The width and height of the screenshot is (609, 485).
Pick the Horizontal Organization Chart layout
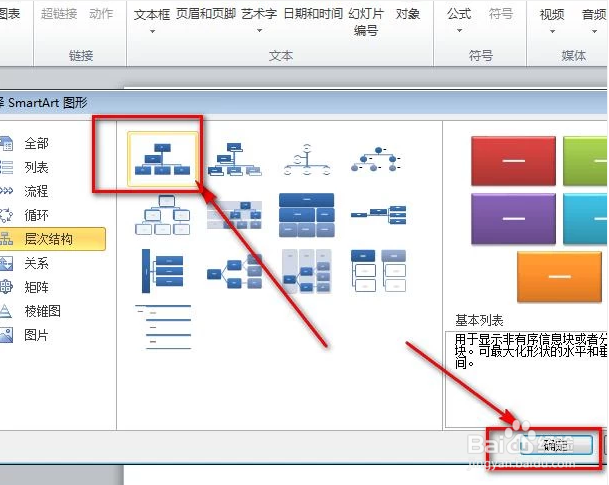378,215
